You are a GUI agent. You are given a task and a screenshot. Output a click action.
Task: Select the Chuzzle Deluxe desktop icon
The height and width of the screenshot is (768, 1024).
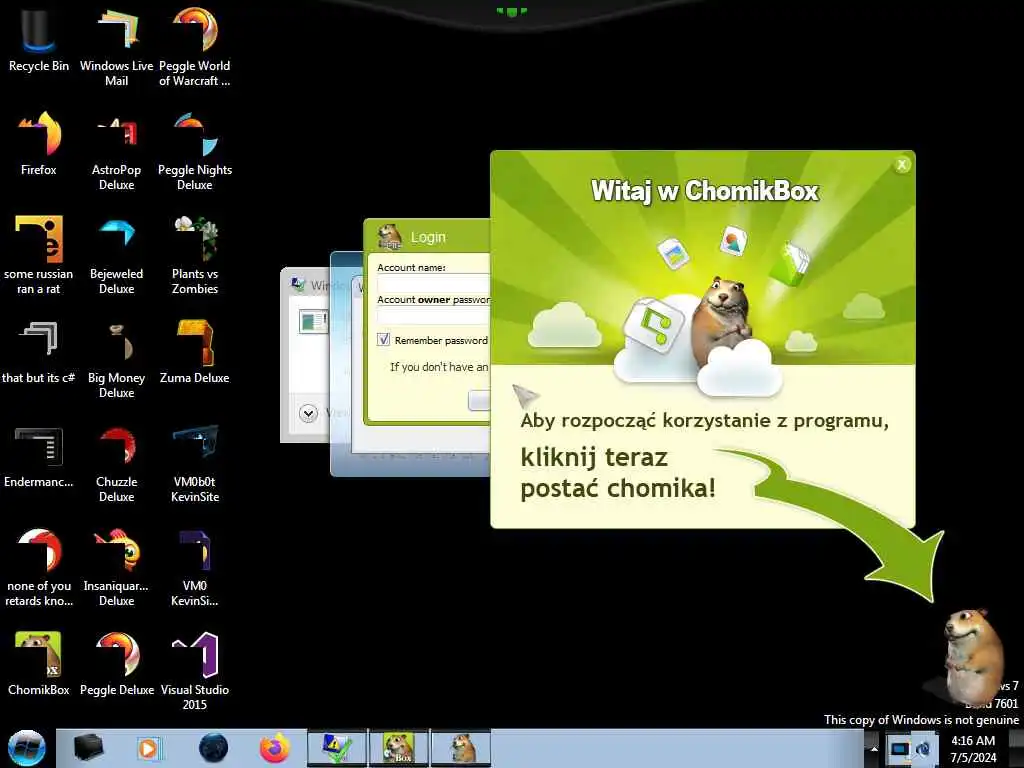point(116,464)
